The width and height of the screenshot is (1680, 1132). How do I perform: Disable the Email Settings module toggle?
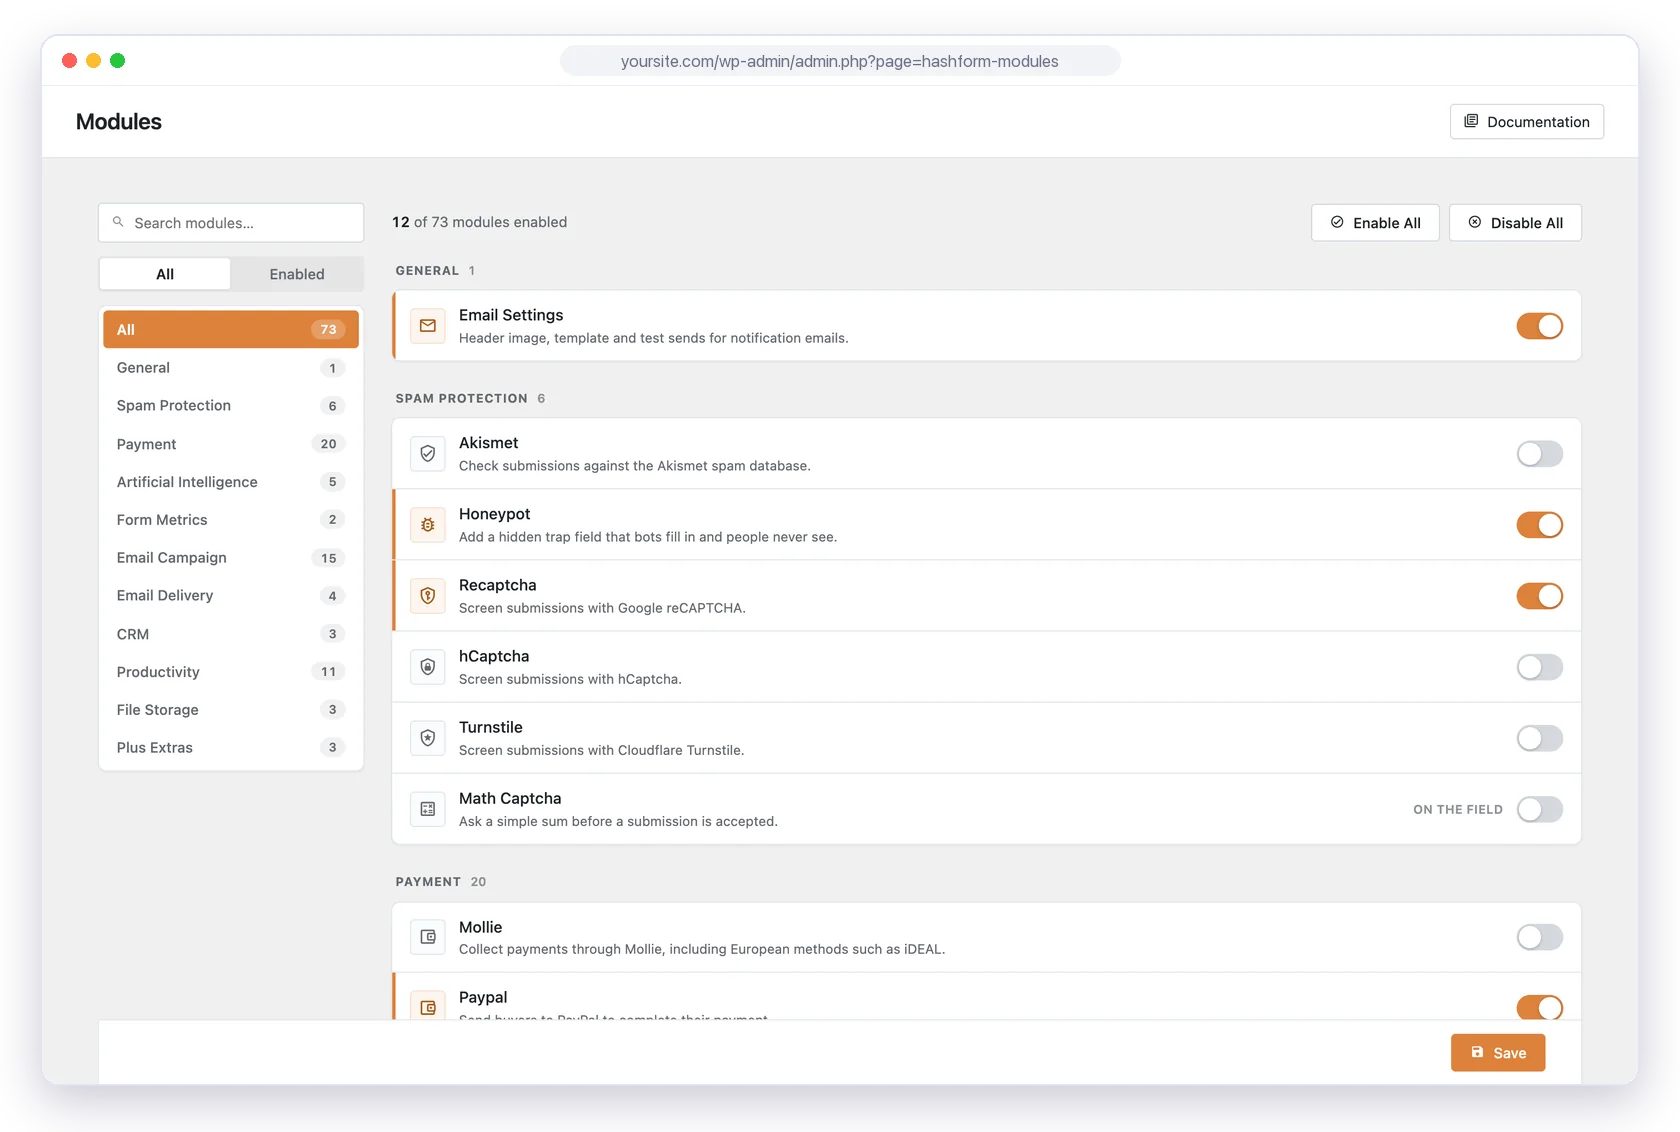tap(1539, 326)
